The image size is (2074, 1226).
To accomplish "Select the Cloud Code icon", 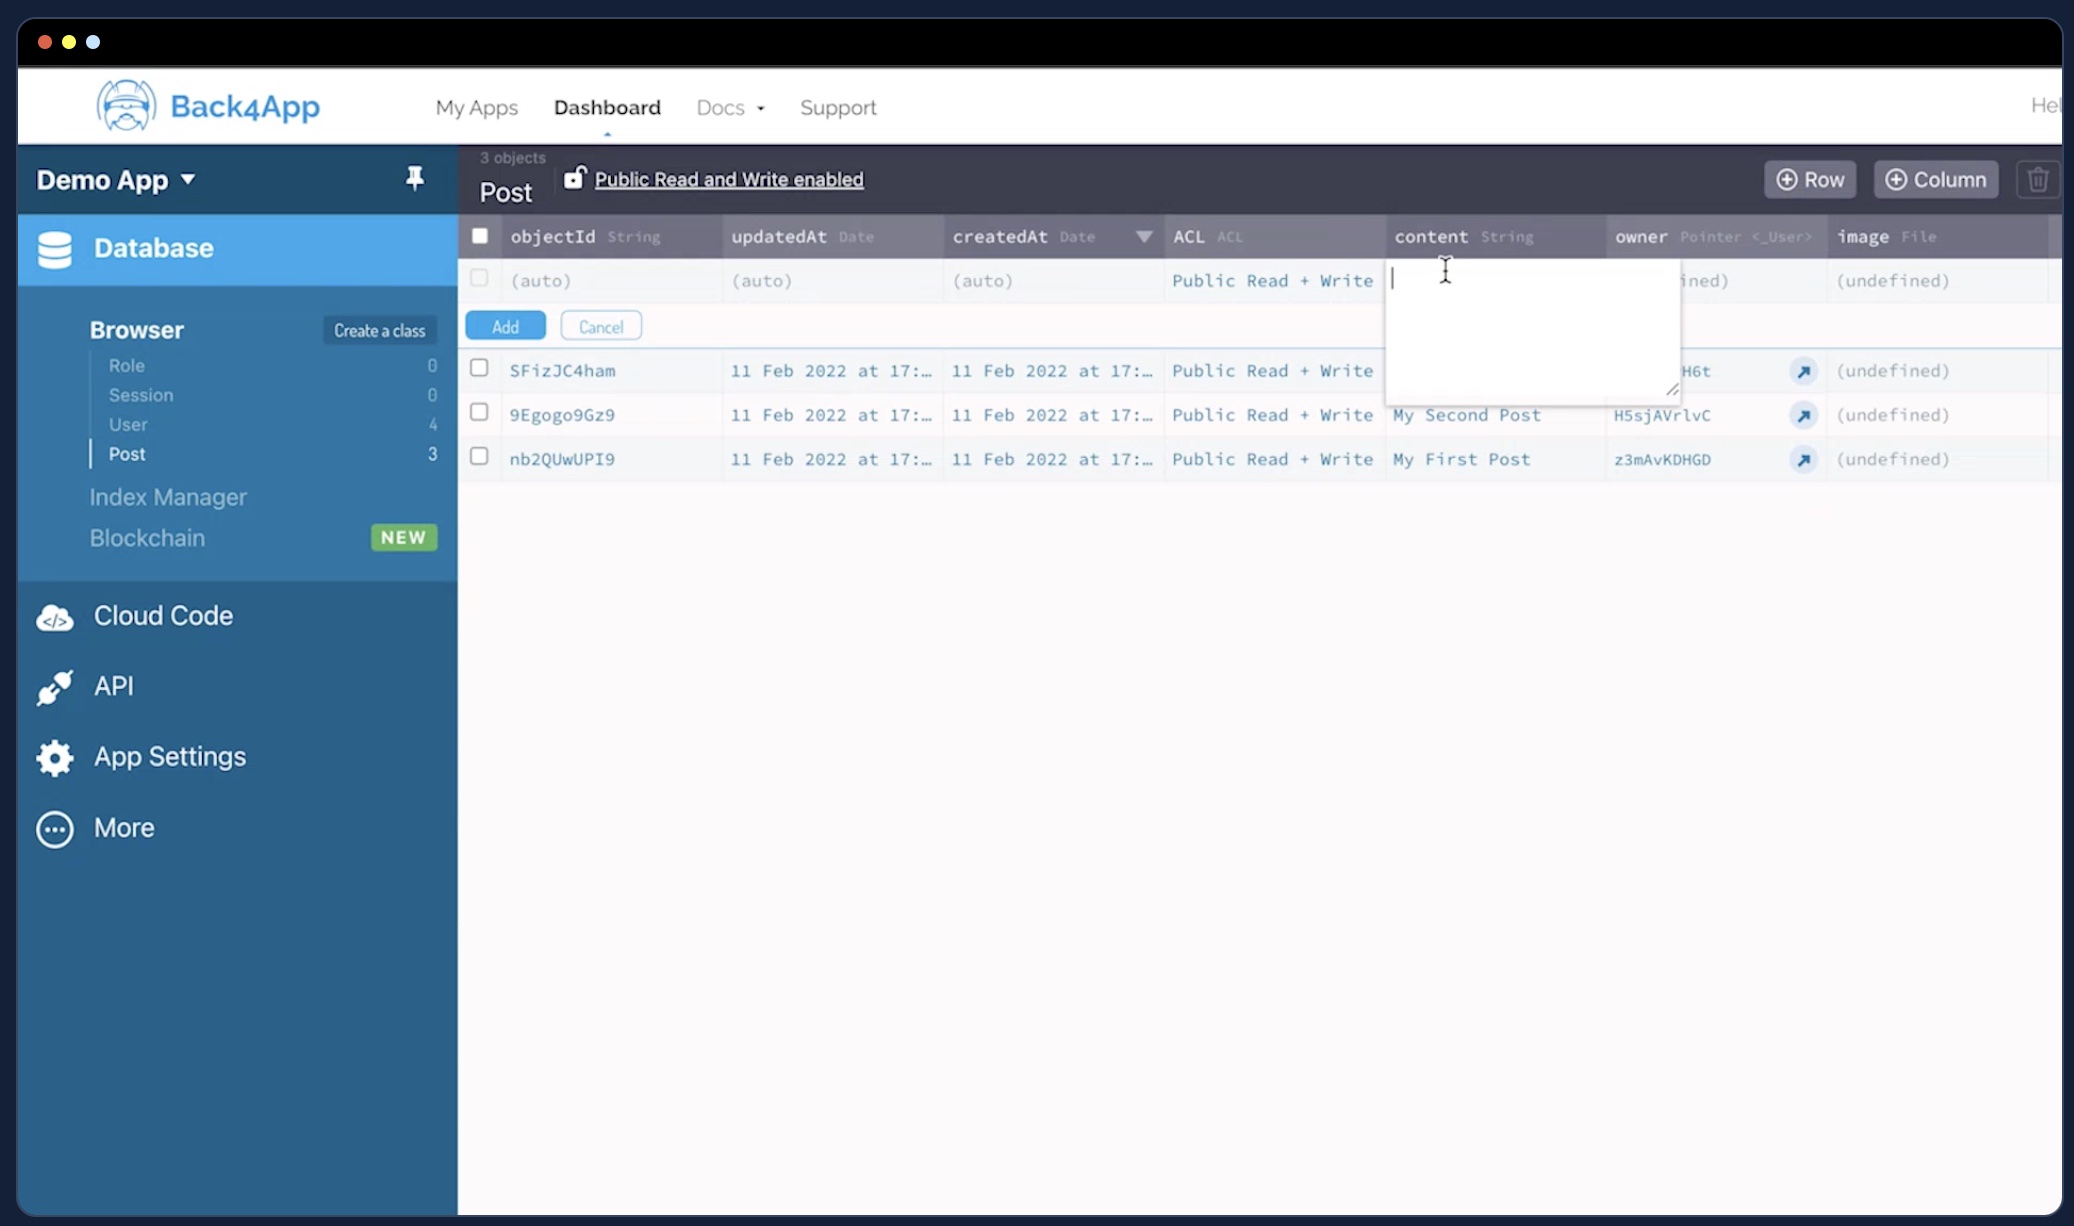I will 55,616.
